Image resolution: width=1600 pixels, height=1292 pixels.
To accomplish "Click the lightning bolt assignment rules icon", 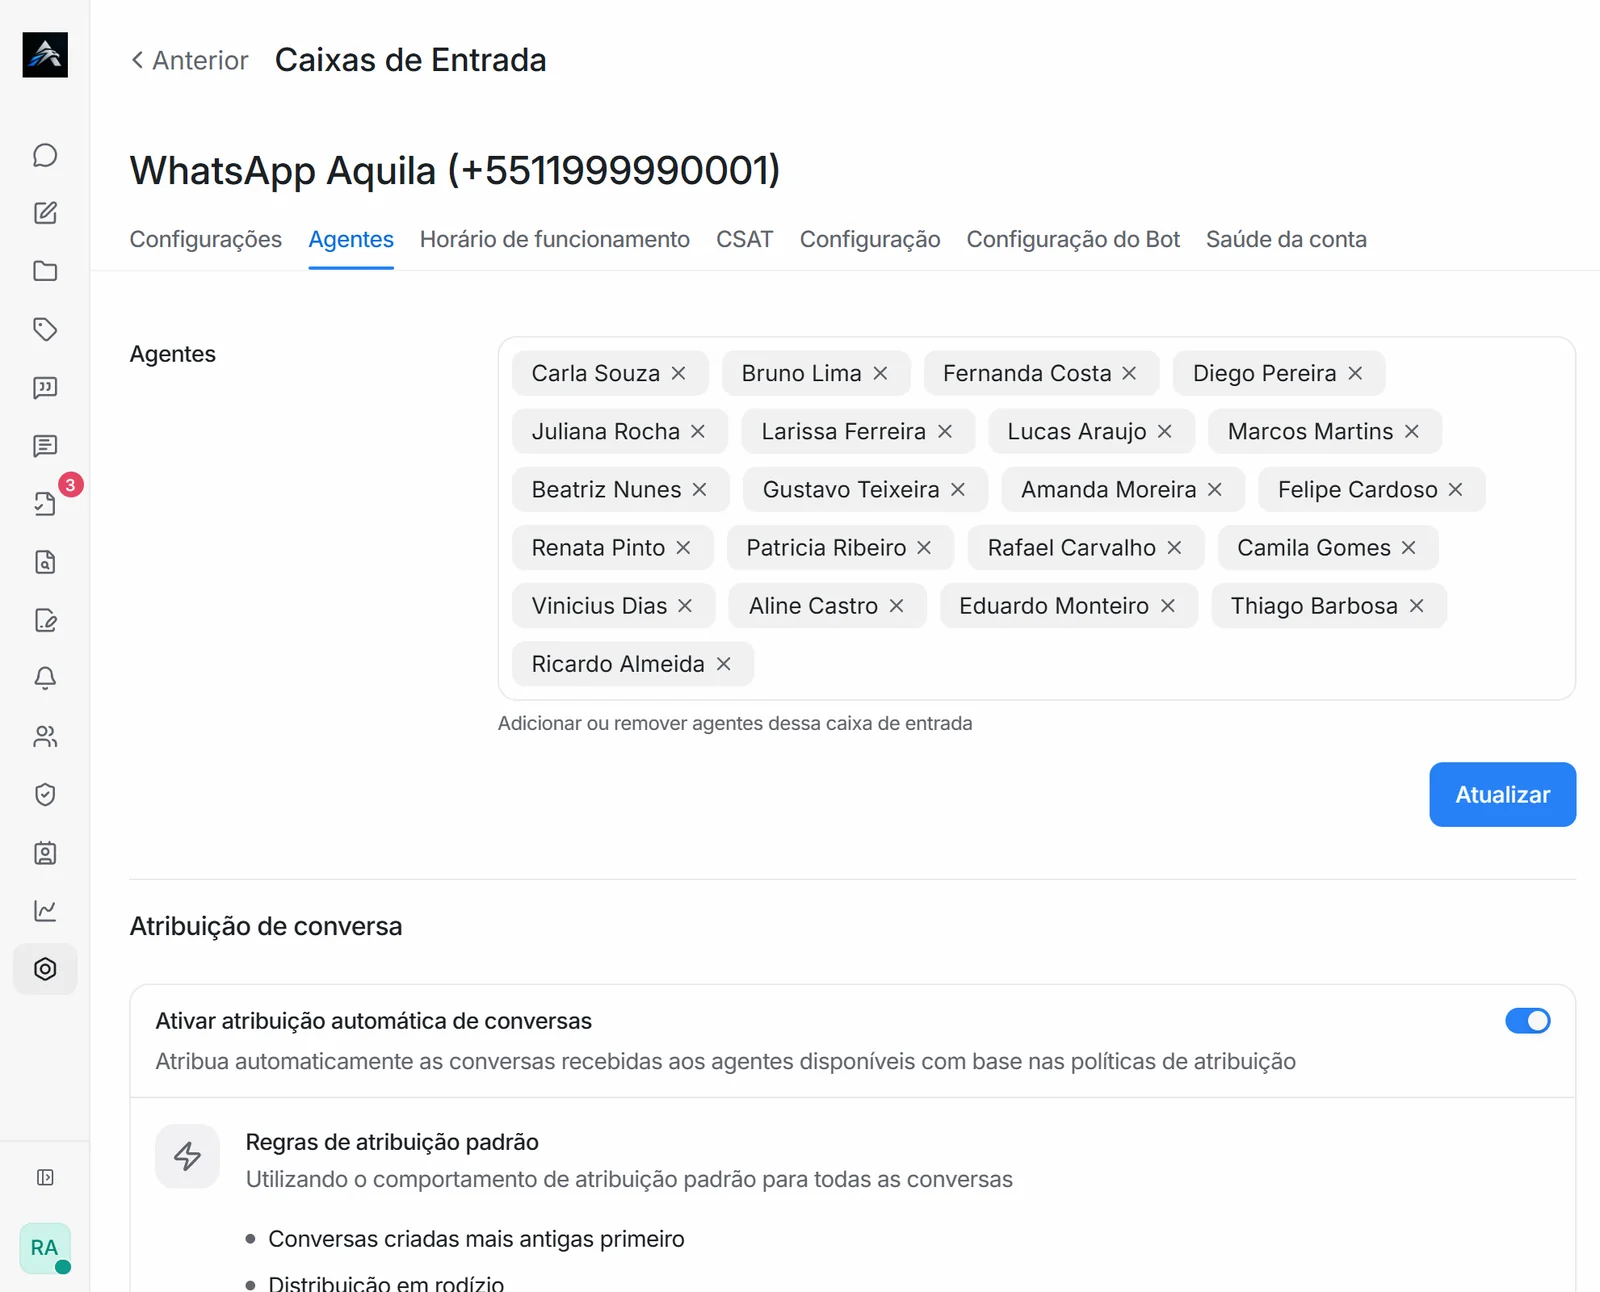I will click(x=187, y=1156).
